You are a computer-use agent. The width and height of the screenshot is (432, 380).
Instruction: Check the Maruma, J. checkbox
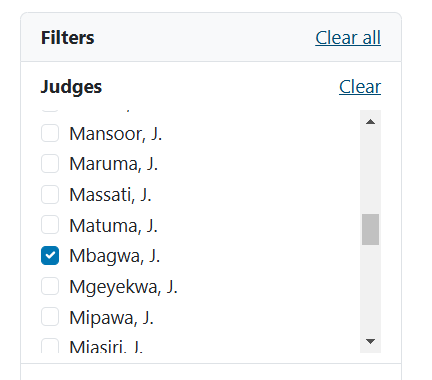coord(50,164)
